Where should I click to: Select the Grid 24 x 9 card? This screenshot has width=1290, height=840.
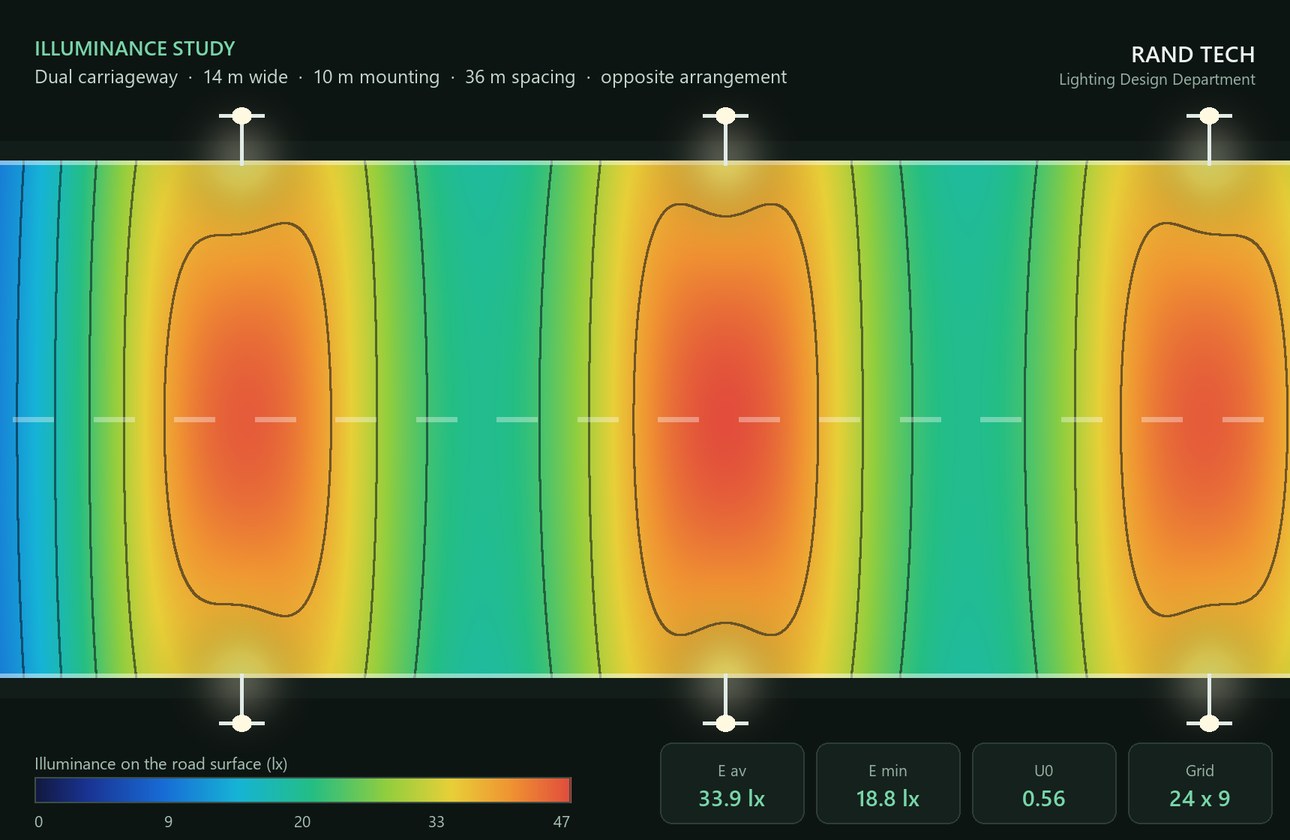[x=1200, y=783]
